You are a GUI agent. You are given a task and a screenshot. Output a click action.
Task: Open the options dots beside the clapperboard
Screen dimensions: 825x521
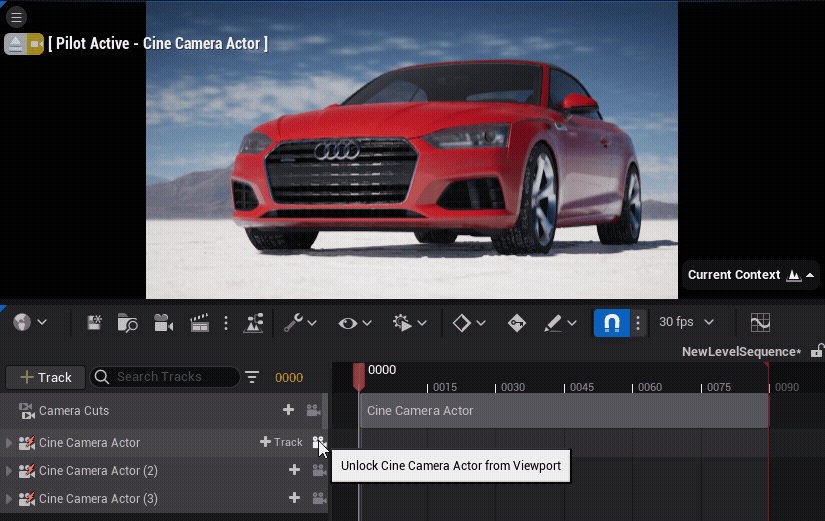[226, 323]
